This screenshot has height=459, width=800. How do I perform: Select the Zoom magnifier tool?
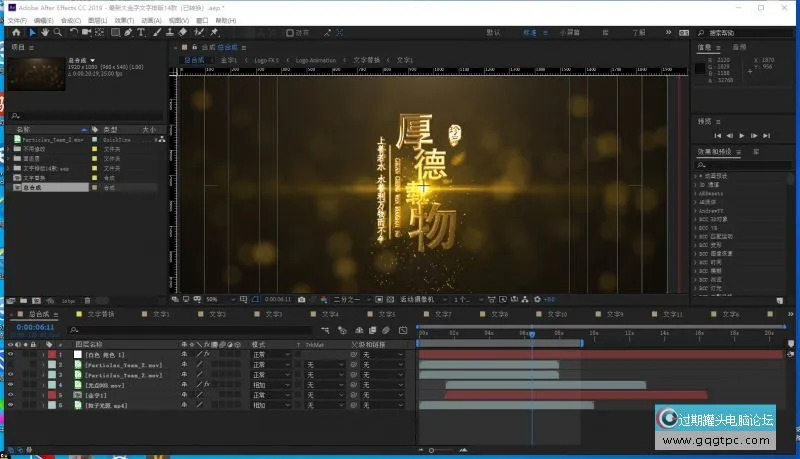[x=59, y=32]
